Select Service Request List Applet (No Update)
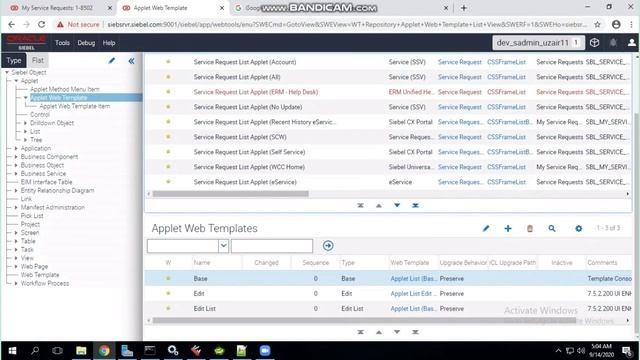This screenshot has height=360, width=640. (248, 107)
